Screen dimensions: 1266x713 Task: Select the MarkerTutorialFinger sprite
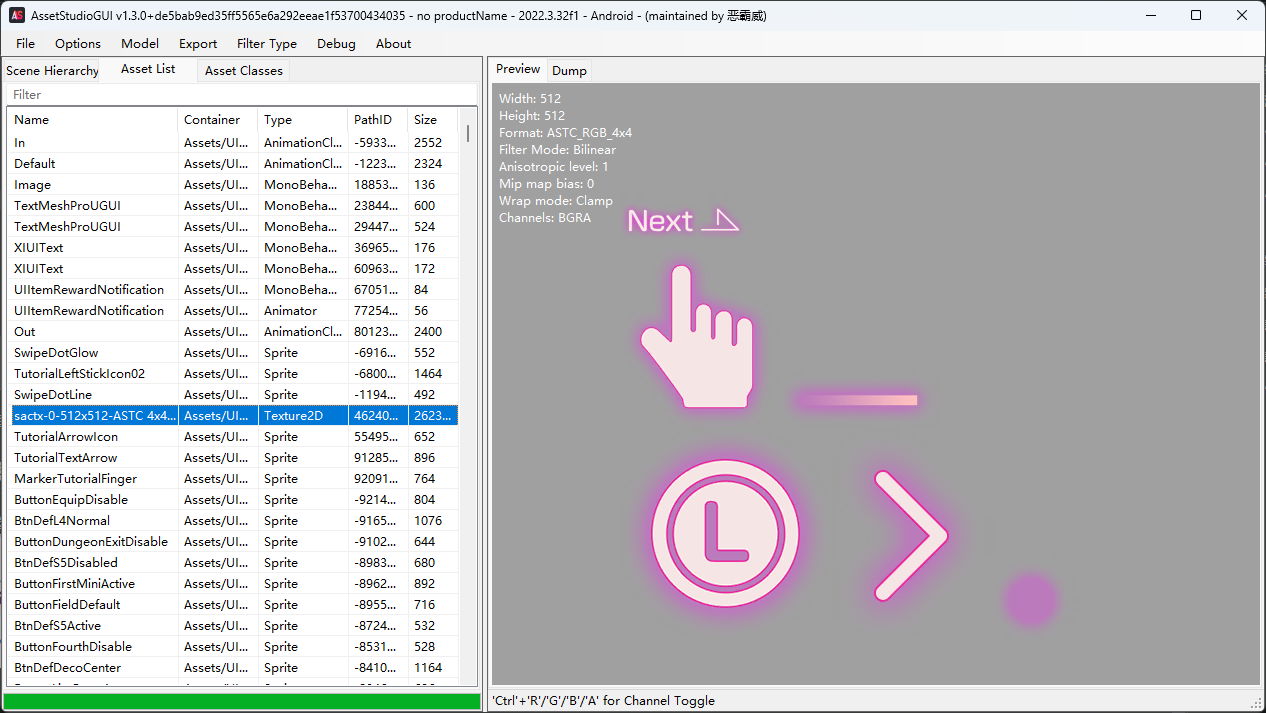(x=235, y=479)
